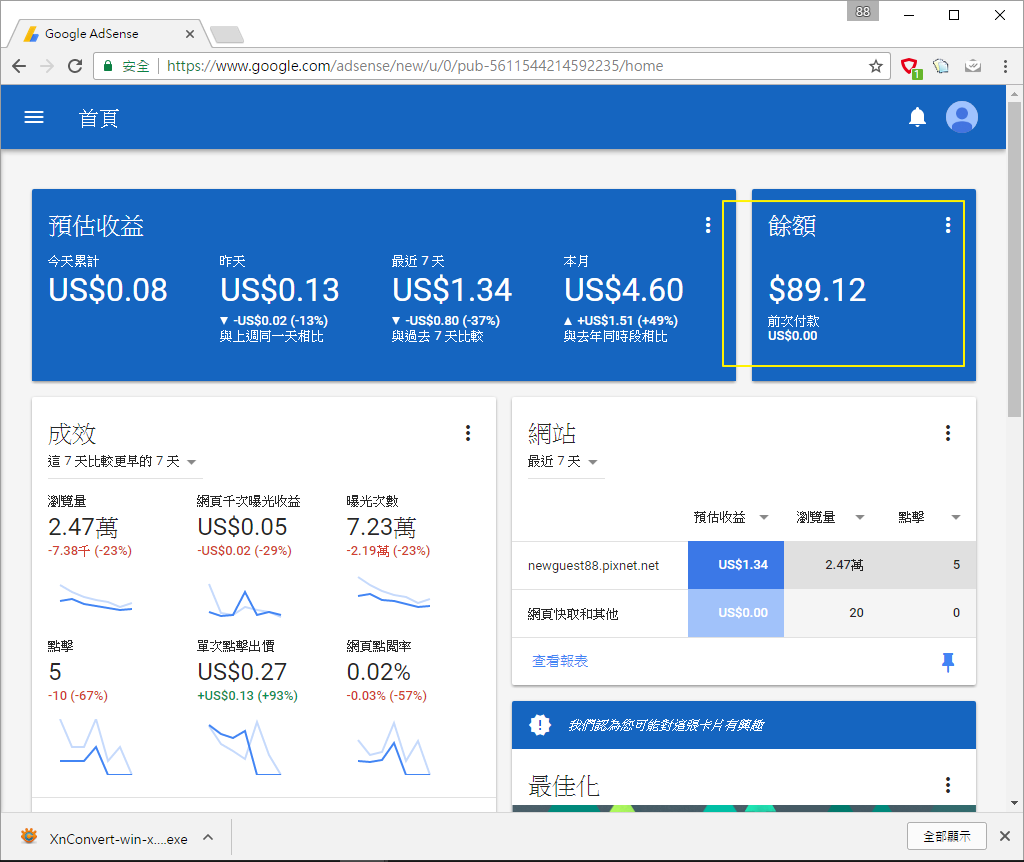Go back to previous page
Screen dimensions: 1024x862
point(19,66)
